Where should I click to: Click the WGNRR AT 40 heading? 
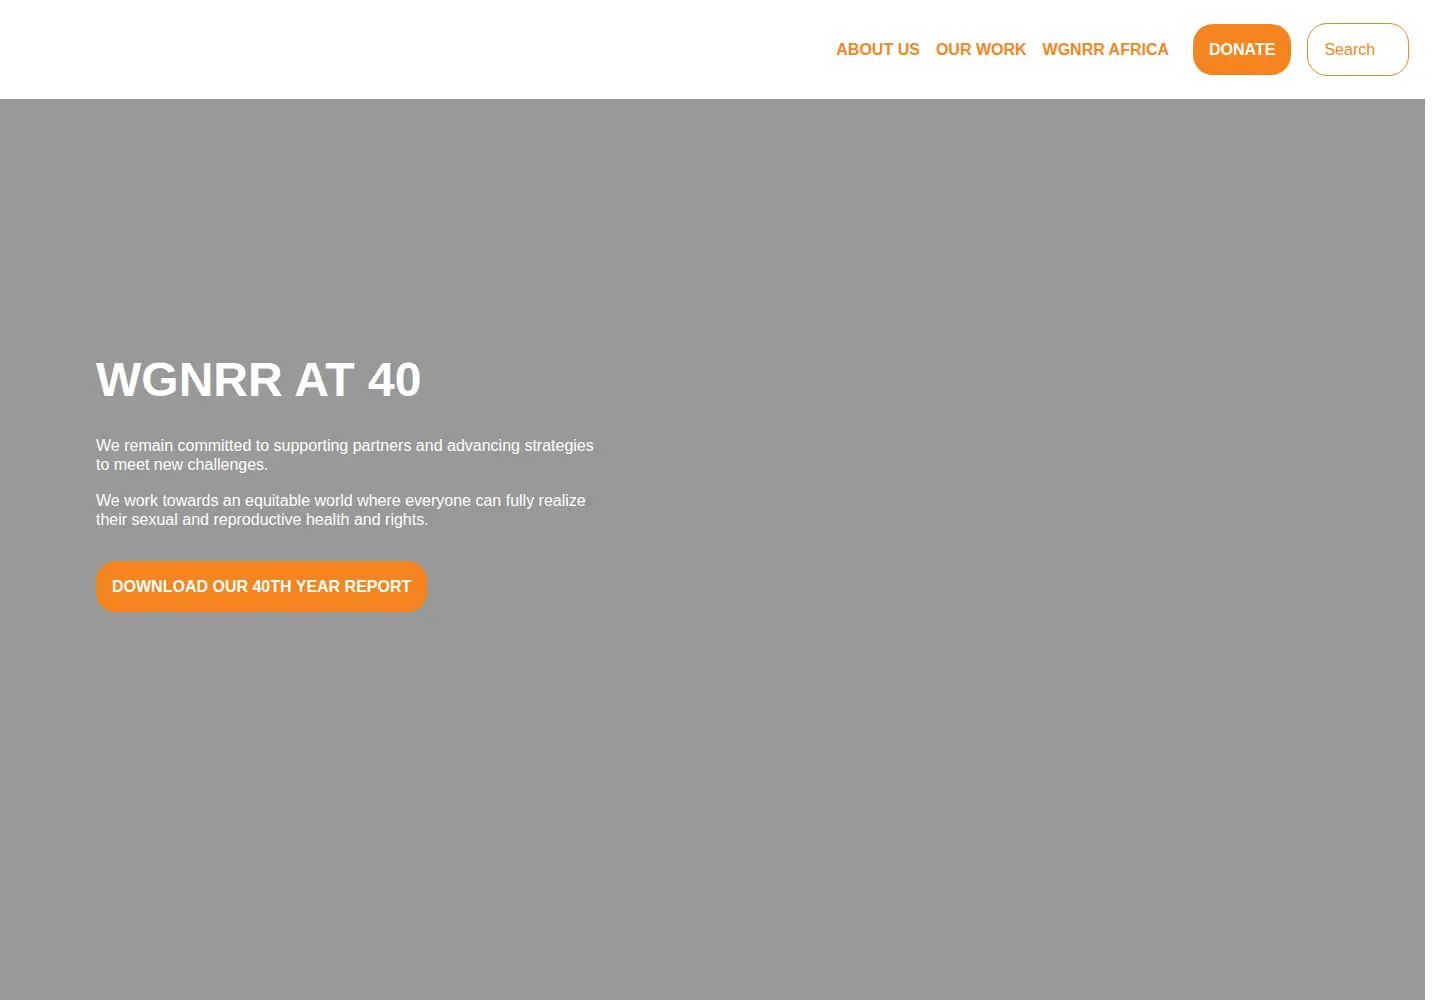click(258, 380)
